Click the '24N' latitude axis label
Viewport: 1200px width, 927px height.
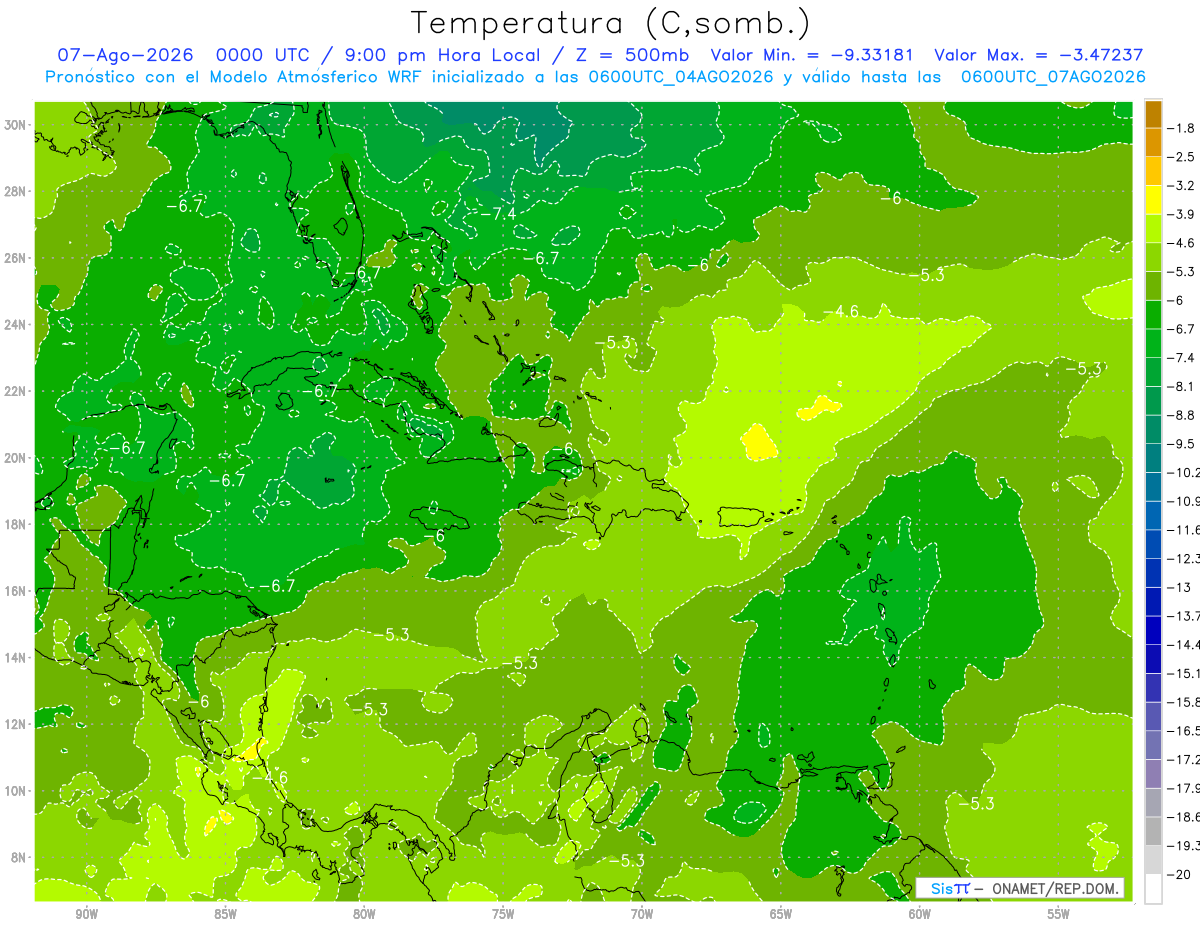(17, 325)
